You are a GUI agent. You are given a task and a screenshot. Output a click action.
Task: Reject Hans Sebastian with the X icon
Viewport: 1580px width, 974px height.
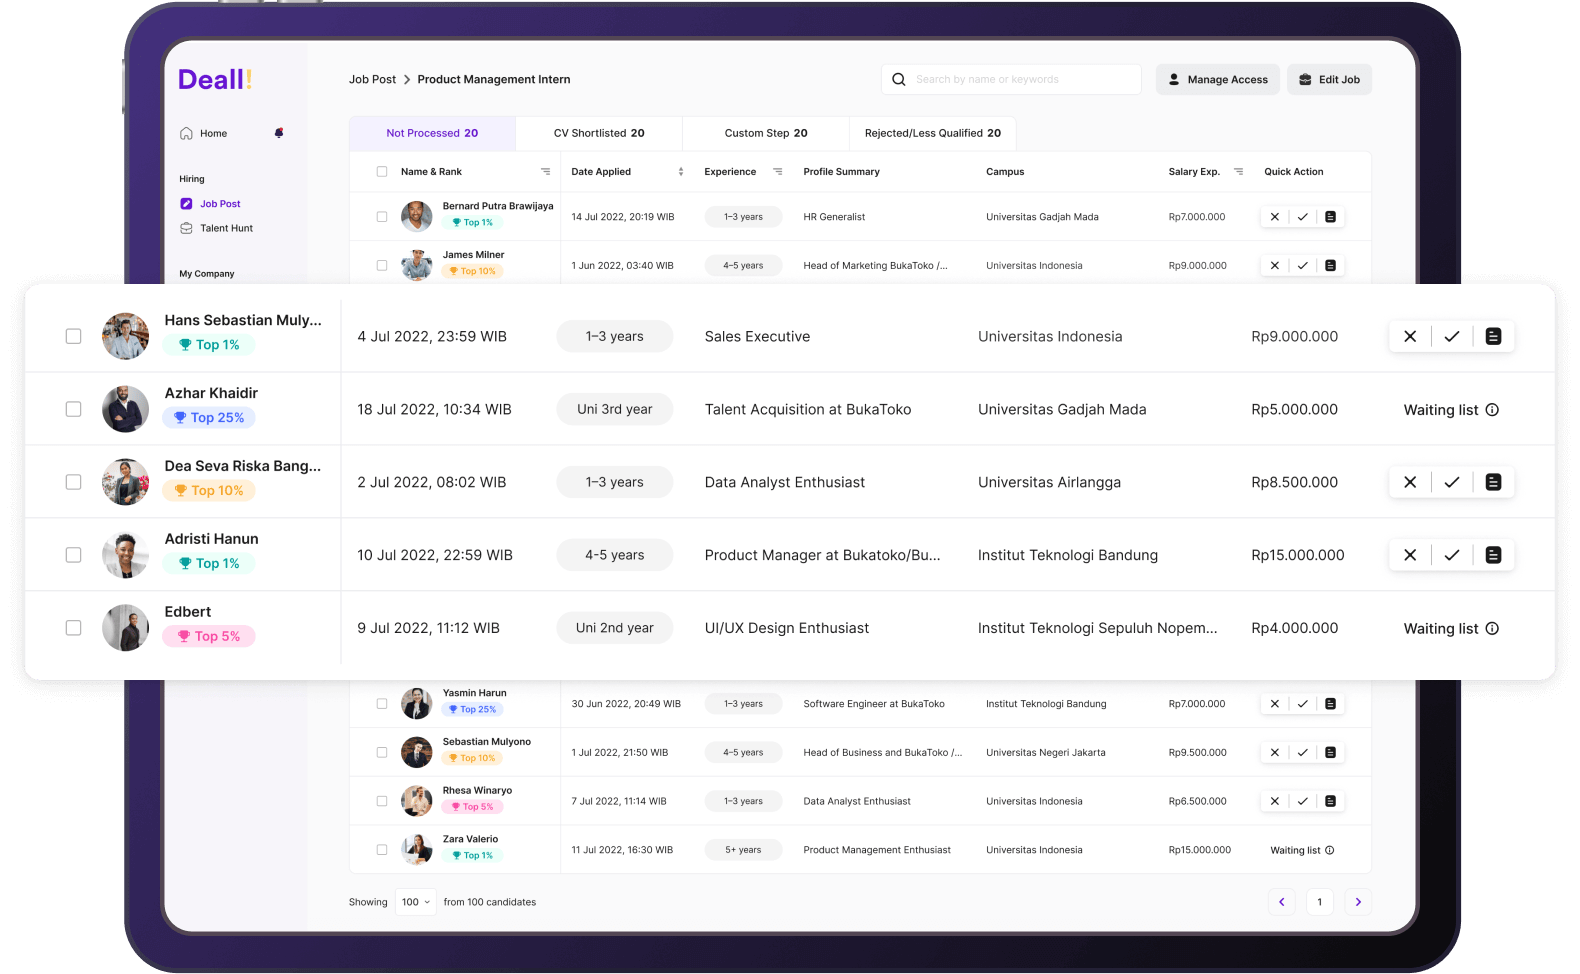pos(1410,337)
